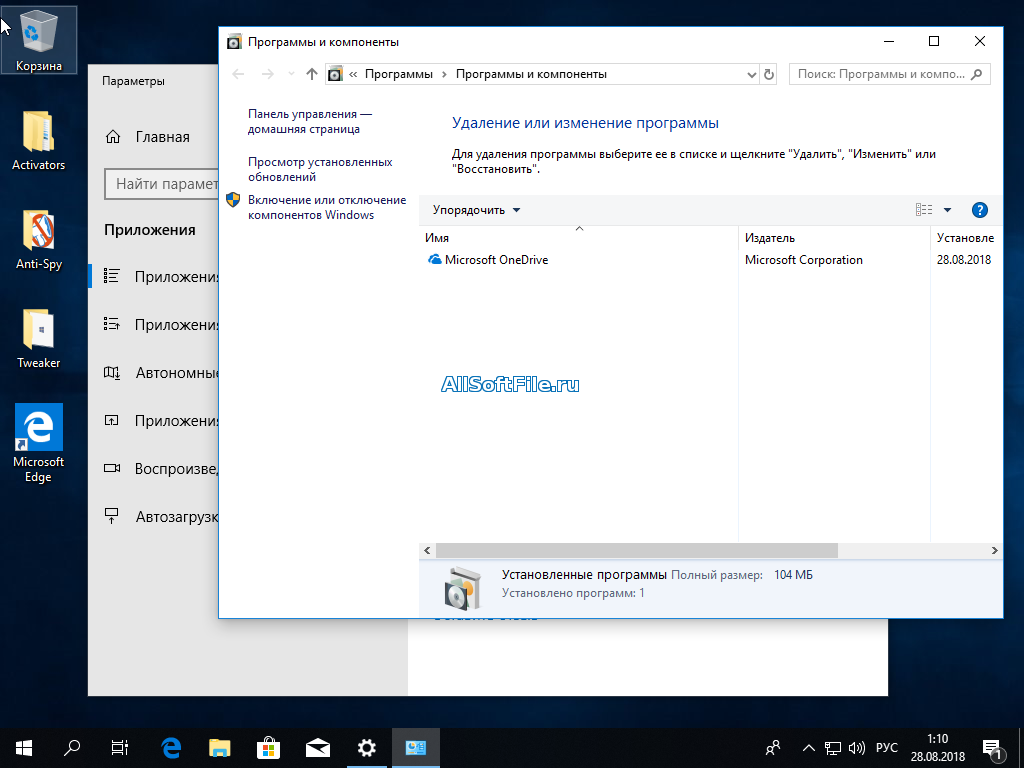Open Включение или отключение компонентов Windows

point(326,207)
